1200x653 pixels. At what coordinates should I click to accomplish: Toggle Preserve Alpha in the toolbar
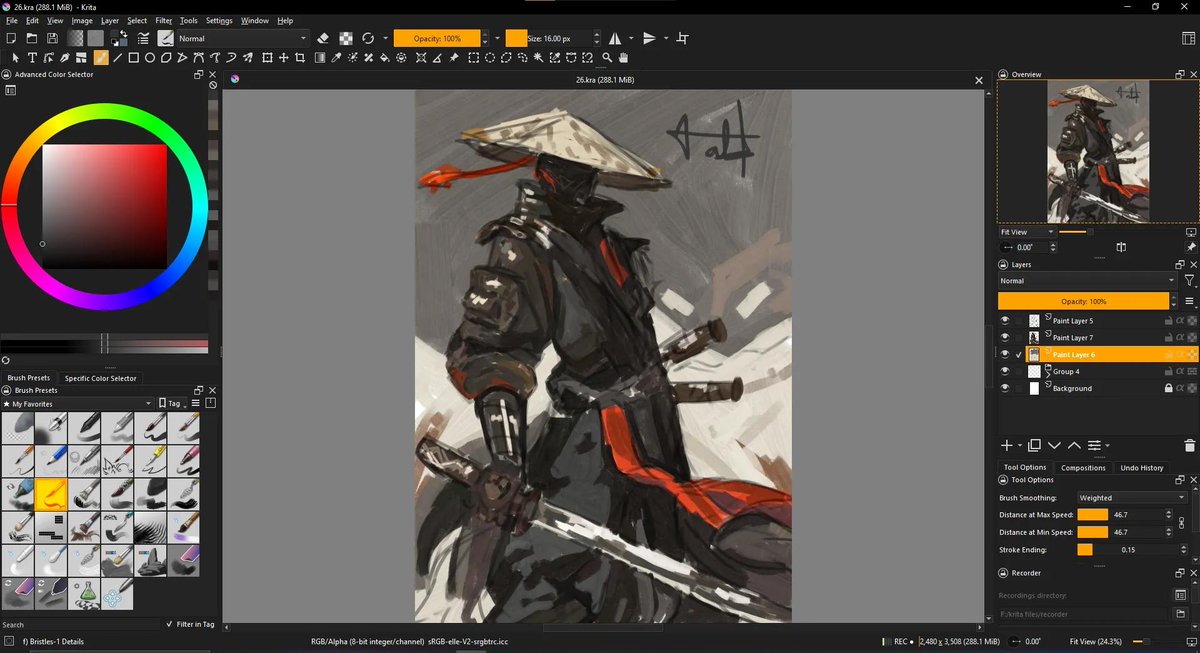click(x=346, y=38)
